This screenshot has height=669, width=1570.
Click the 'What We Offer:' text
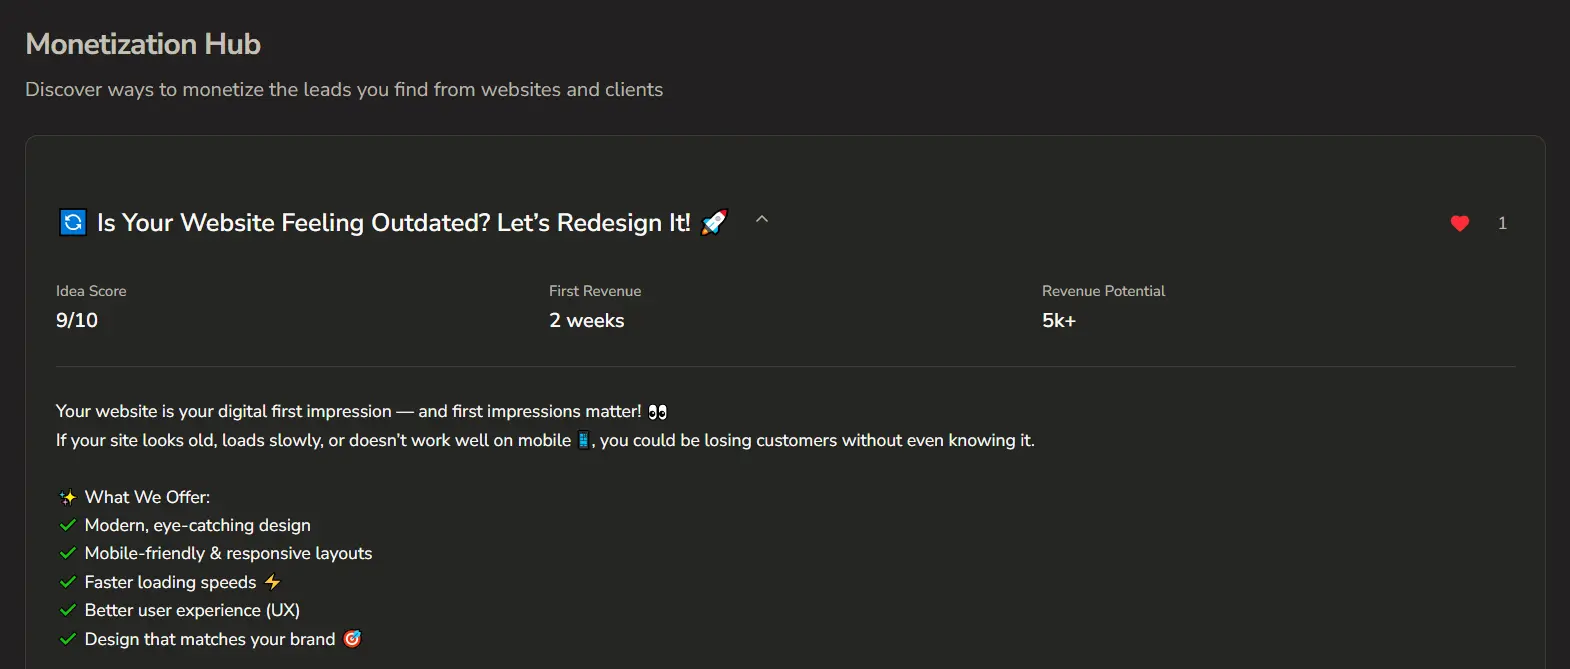147,497
